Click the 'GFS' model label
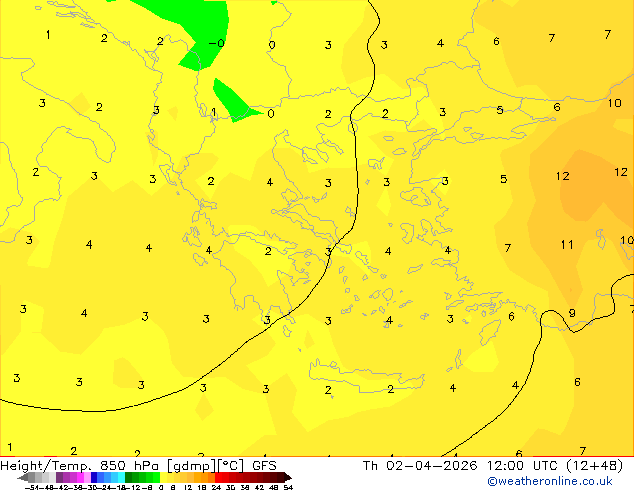 pos(264,466)
